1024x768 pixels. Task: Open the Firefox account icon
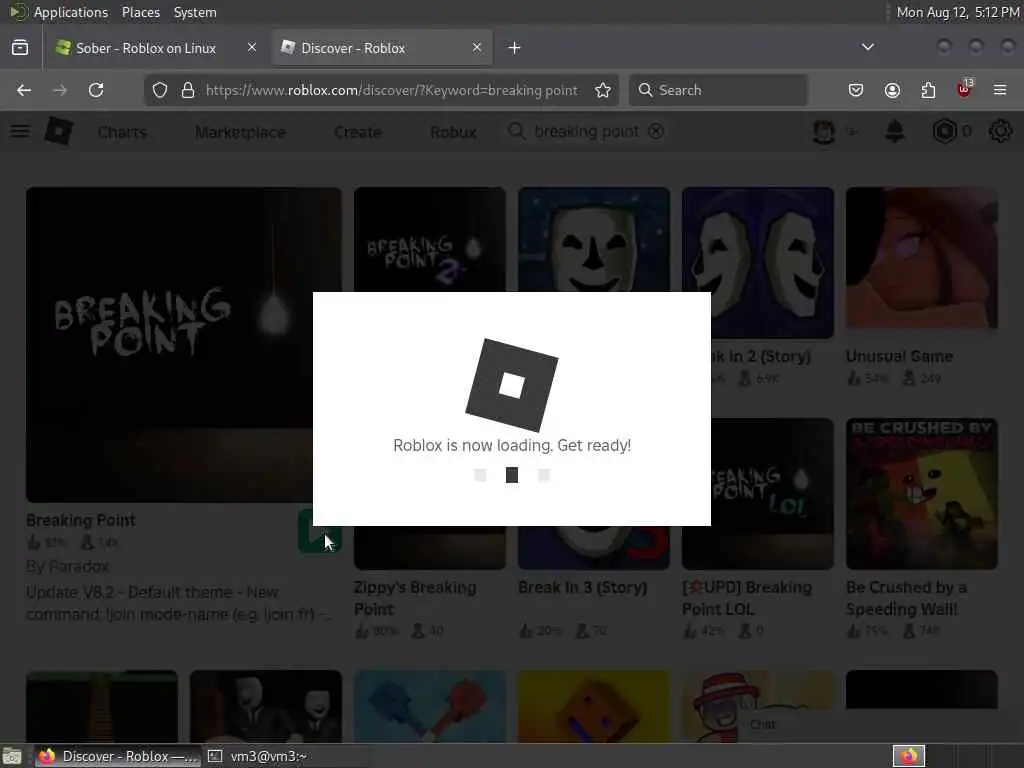(x=892, y=90)
